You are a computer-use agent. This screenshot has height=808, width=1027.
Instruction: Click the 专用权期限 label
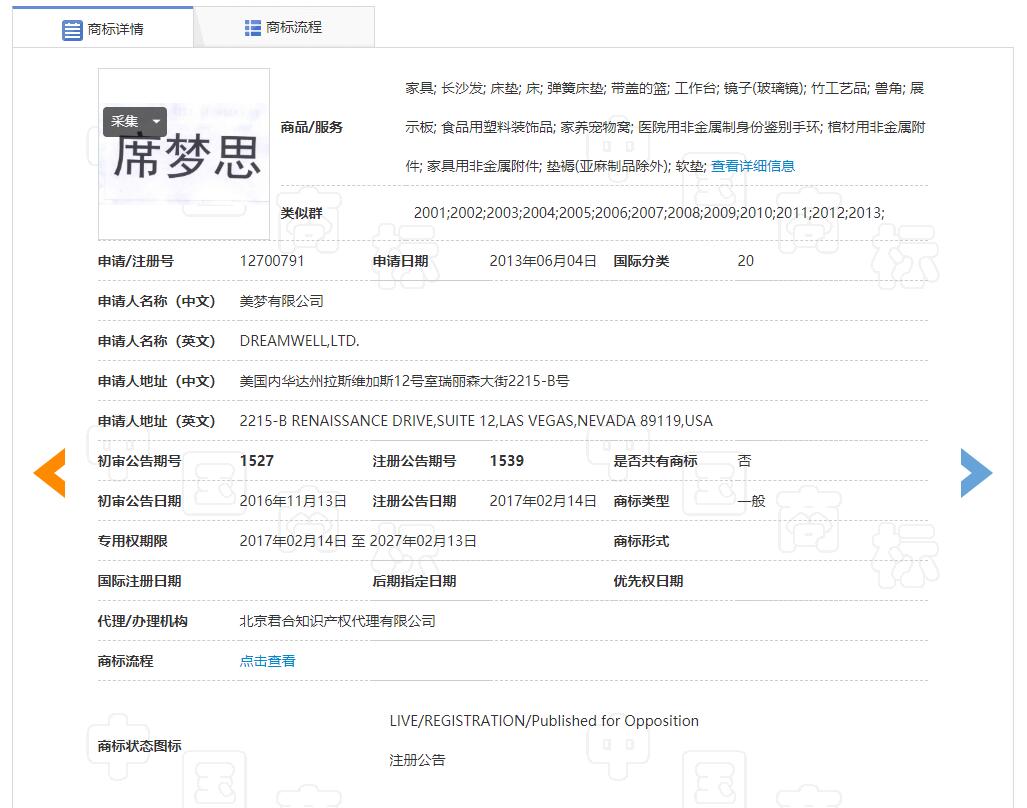132,542
